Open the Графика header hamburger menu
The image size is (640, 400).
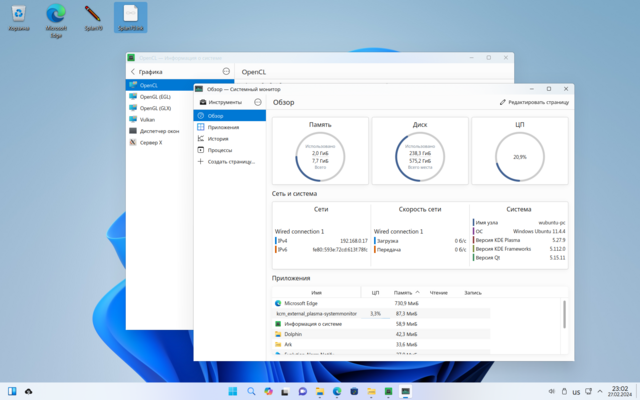pyautogui.click(x=226, y=72)
